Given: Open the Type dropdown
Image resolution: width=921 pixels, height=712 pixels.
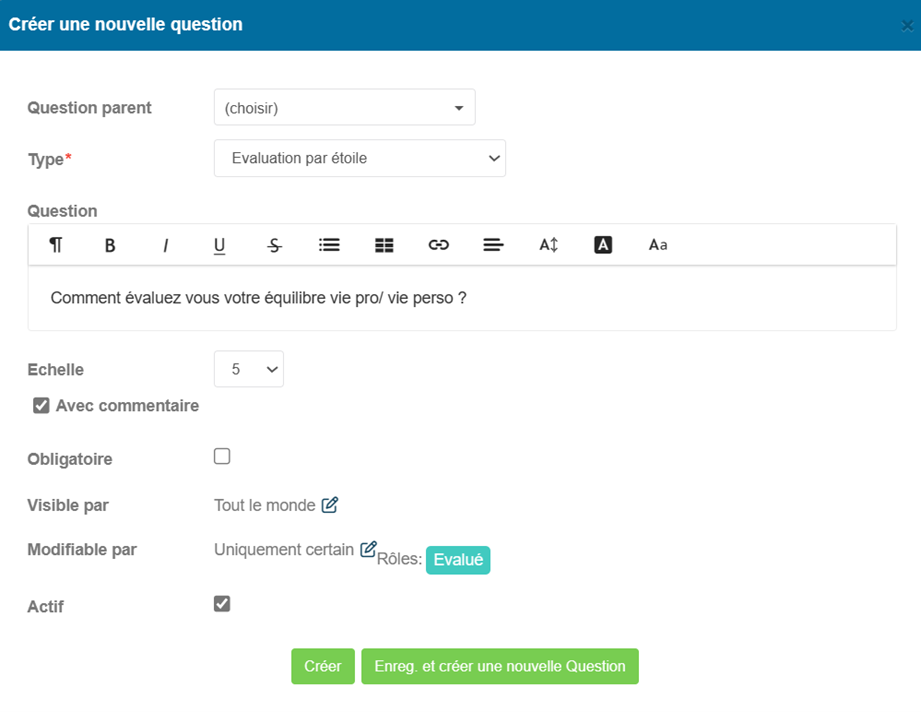Looking at the screenshot, I should [359, 158].
